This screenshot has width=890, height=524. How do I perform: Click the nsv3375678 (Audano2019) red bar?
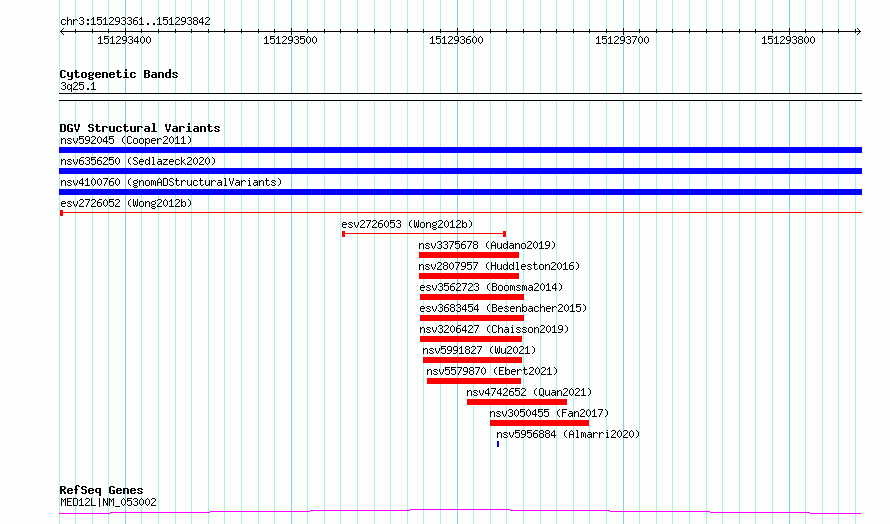point(469,255)
